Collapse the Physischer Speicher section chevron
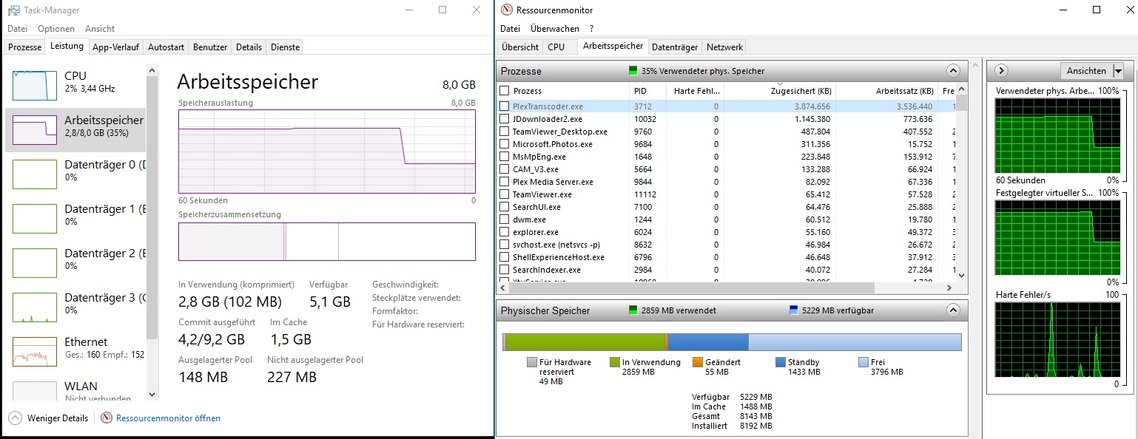The height and width of the screenshot is (439, 1138). pyautogui.click(x=953, y=310)
